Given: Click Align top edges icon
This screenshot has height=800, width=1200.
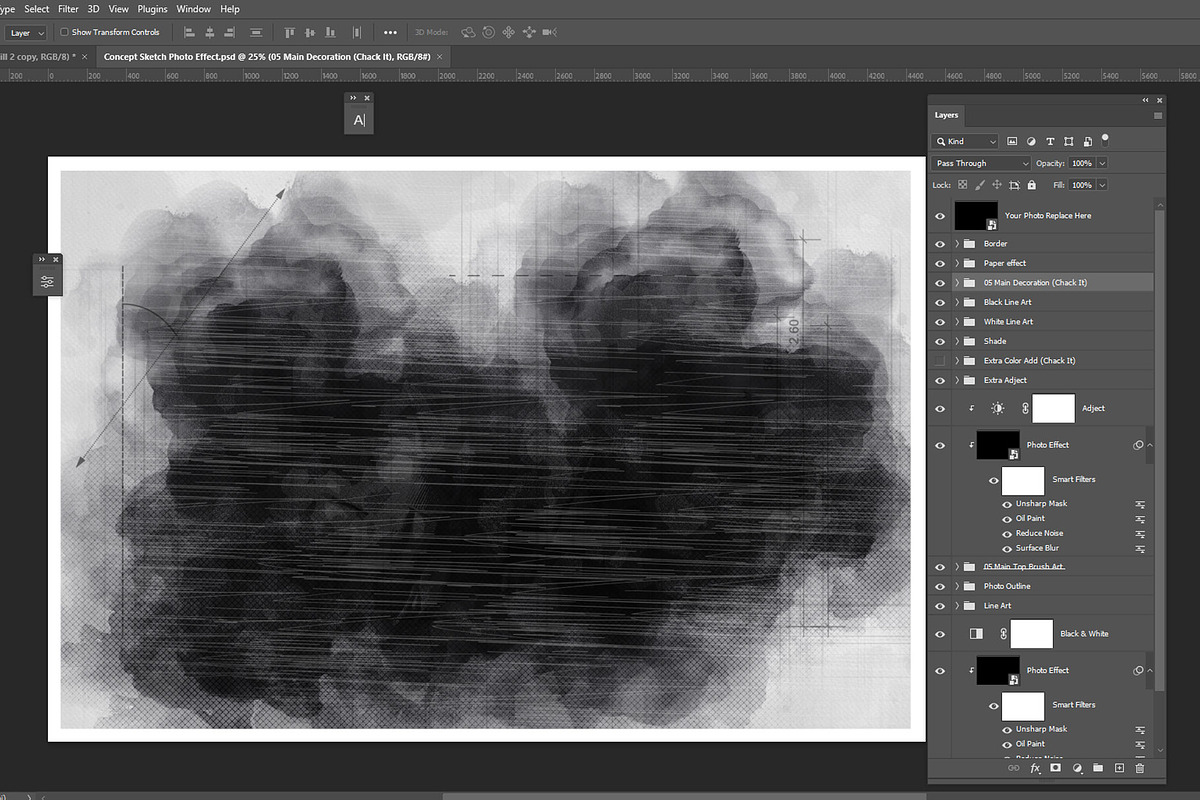Looking at the screenshot, I should click(x=292, y=32).
